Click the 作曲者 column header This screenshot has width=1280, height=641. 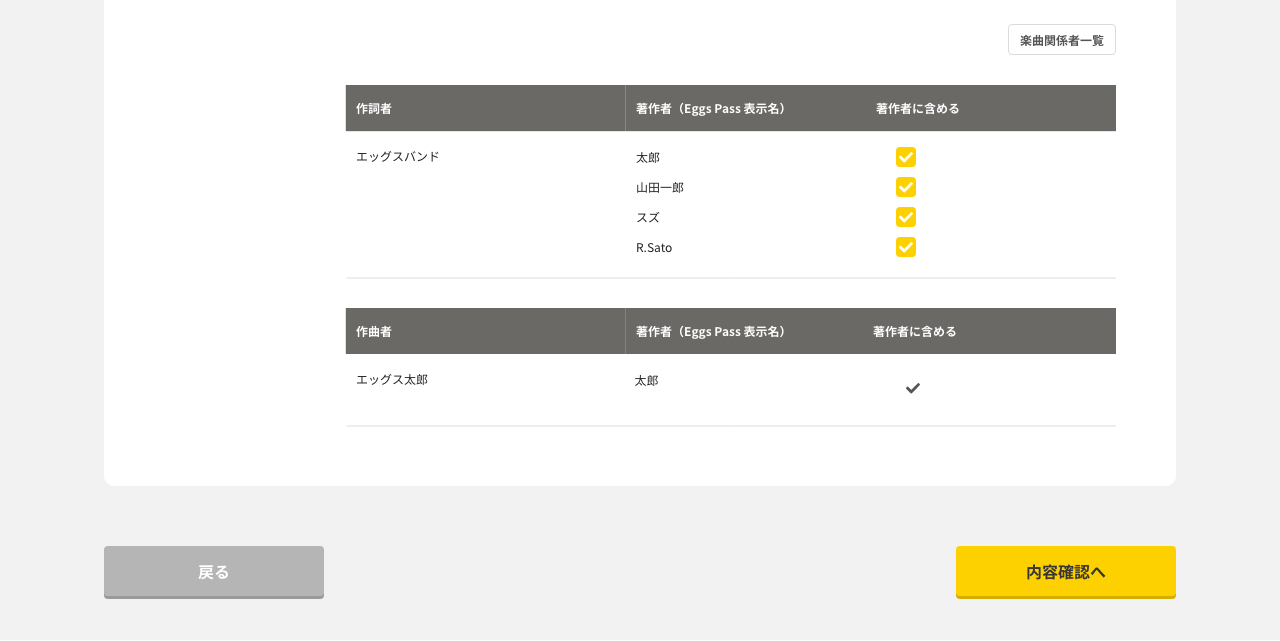pos(374,331)
